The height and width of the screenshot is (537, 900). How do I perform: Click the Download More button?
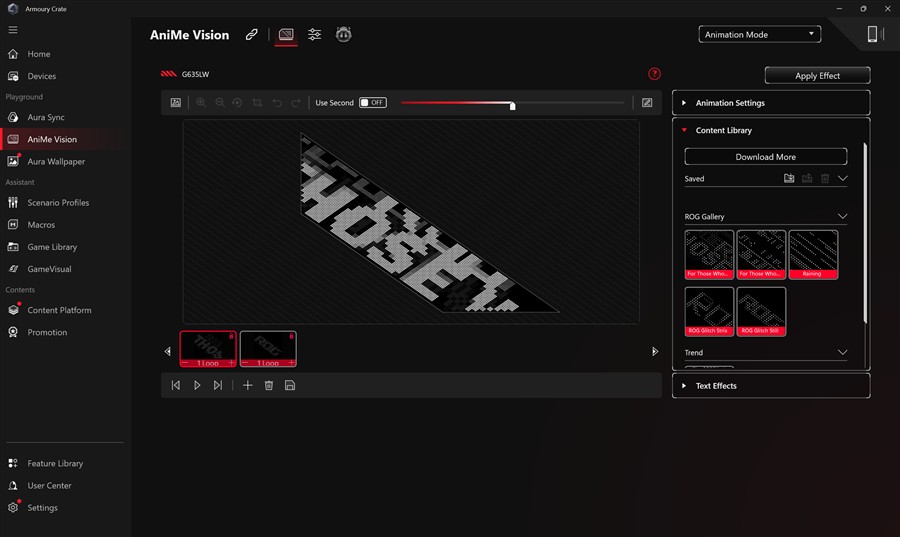[765, 157]
